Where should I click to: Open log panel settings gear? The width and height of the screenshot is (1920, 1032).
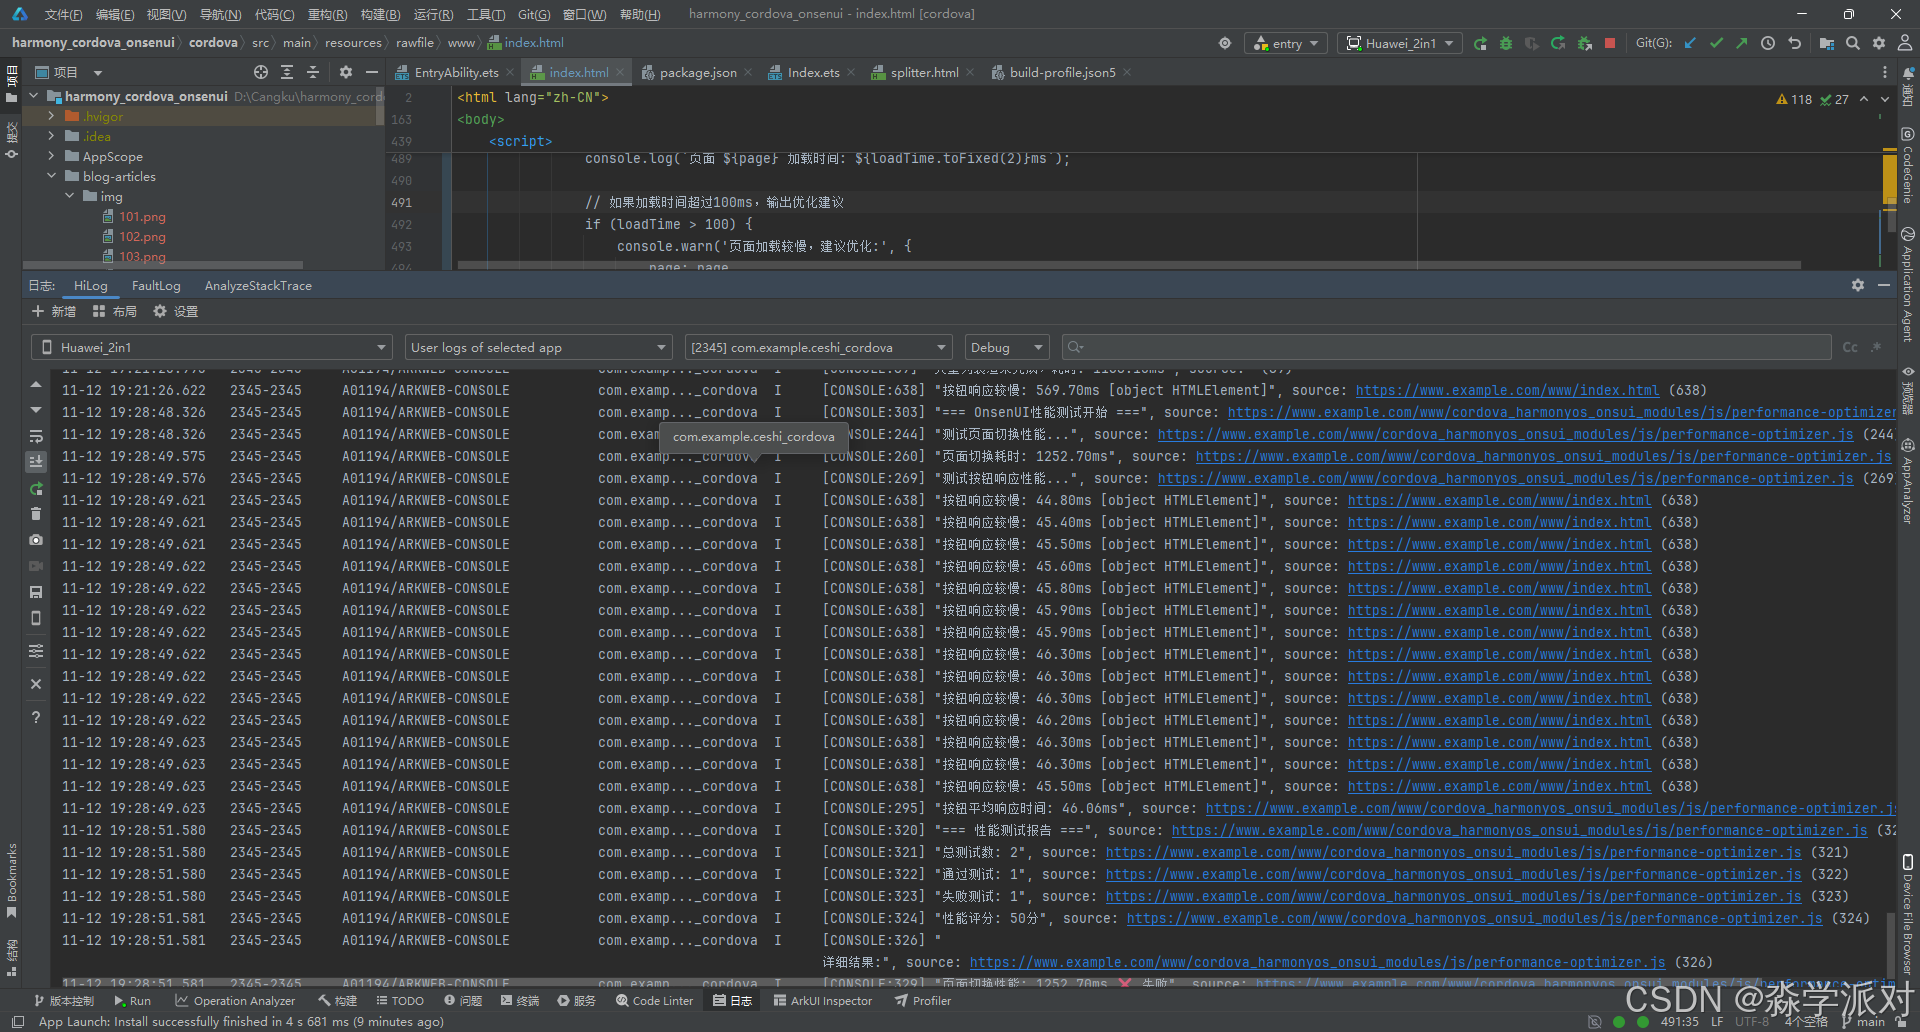[x=1857, y=285]
